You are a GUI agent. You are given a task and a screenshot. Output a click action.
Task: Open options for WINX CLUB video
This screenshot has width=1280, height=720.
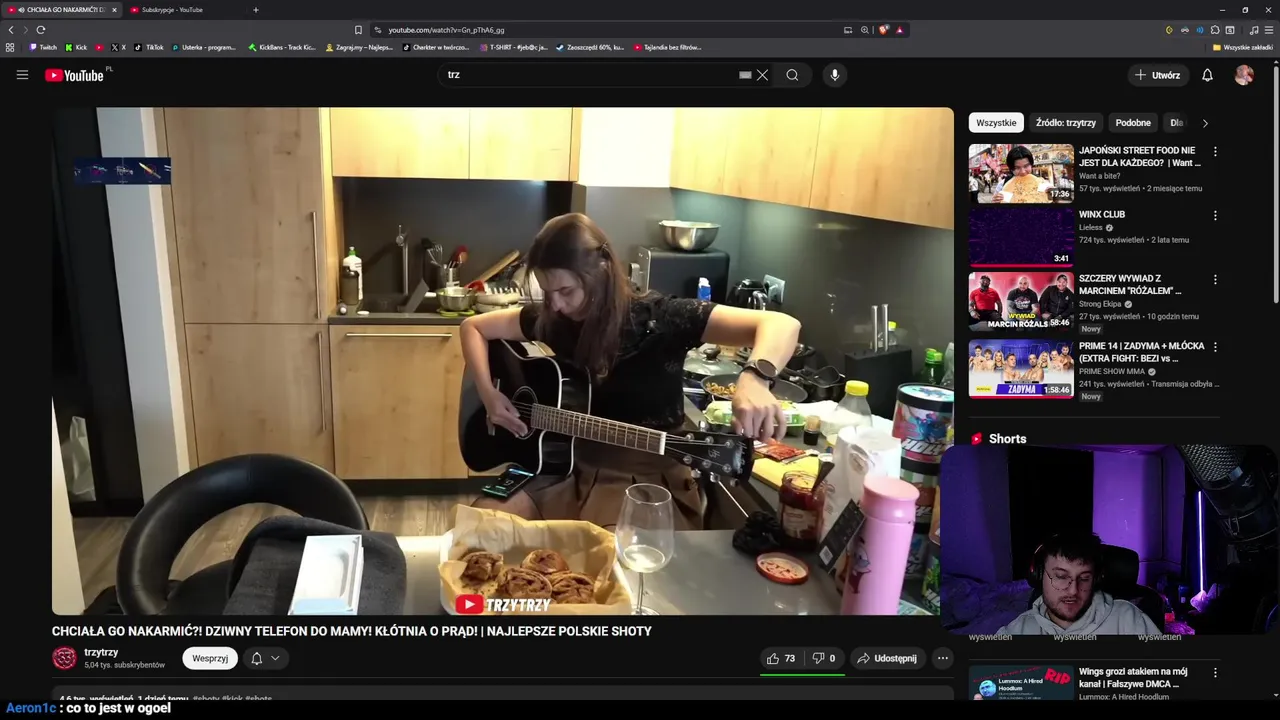point(1215,216)
